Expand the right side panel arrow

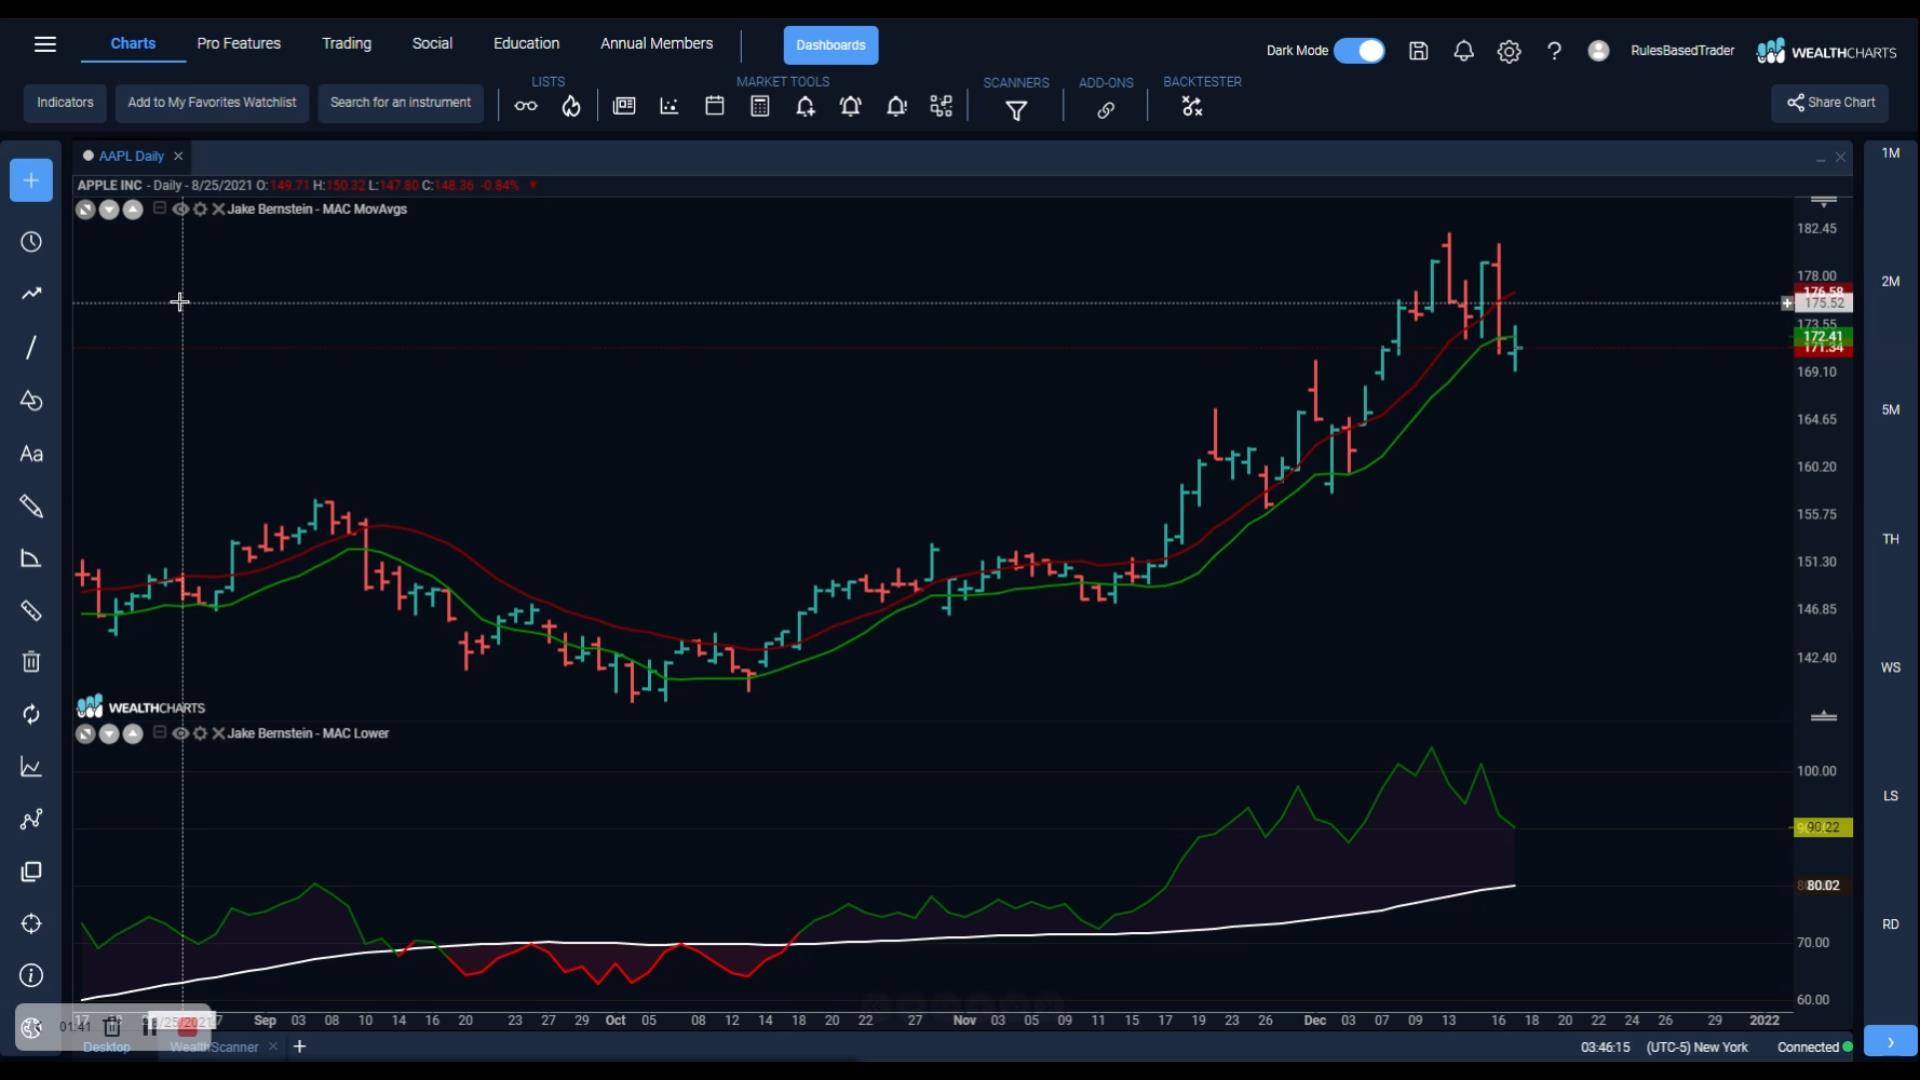(1890, 1042)
